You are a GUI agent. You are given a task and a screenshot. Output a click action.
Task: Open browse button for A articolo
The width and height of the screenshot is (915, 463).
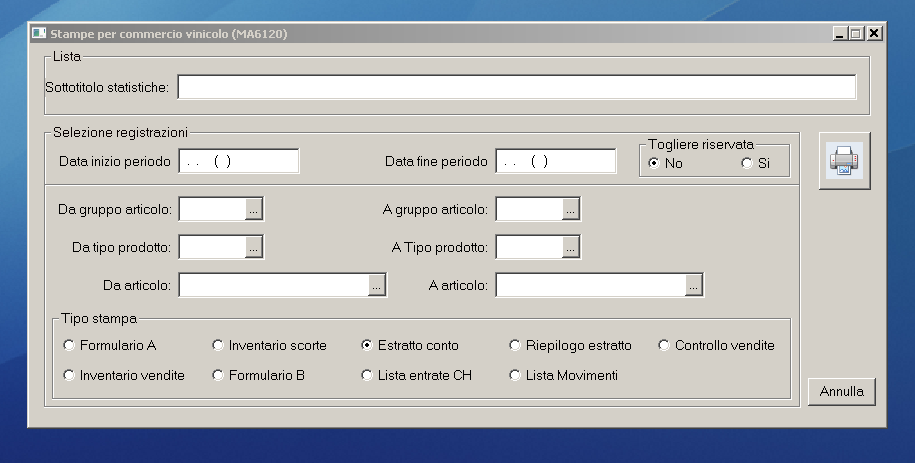pyautogui.click(x=694, y=286)
